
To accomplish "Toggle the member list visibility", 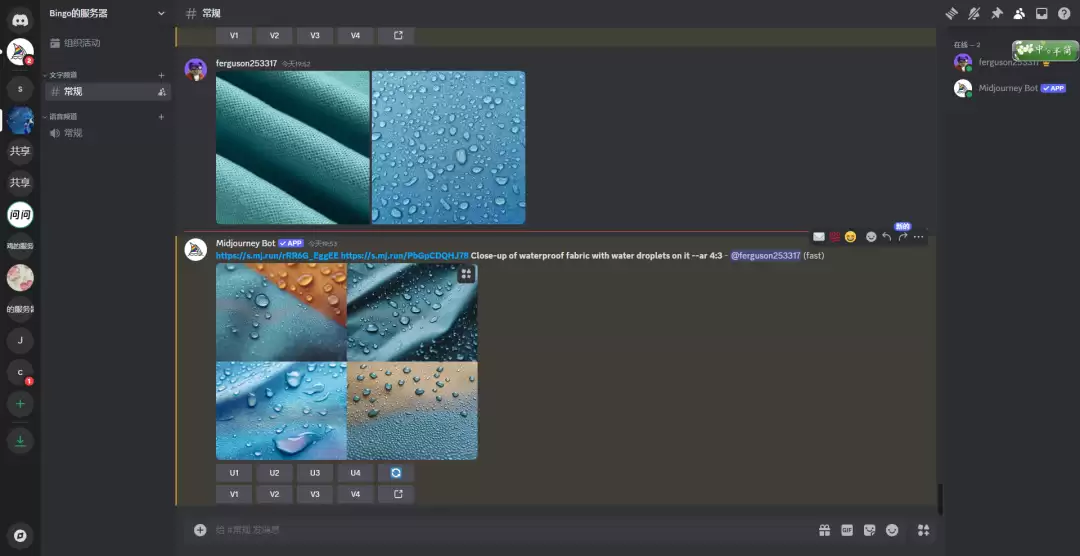I will 1019,13.
